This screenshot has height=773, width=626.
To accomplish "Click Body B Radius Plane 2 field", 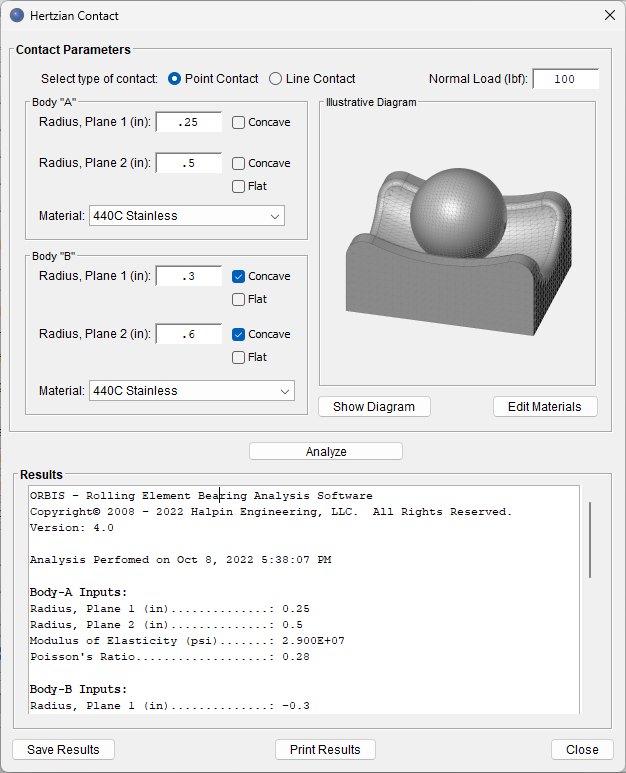I will [x=188, y=334].
